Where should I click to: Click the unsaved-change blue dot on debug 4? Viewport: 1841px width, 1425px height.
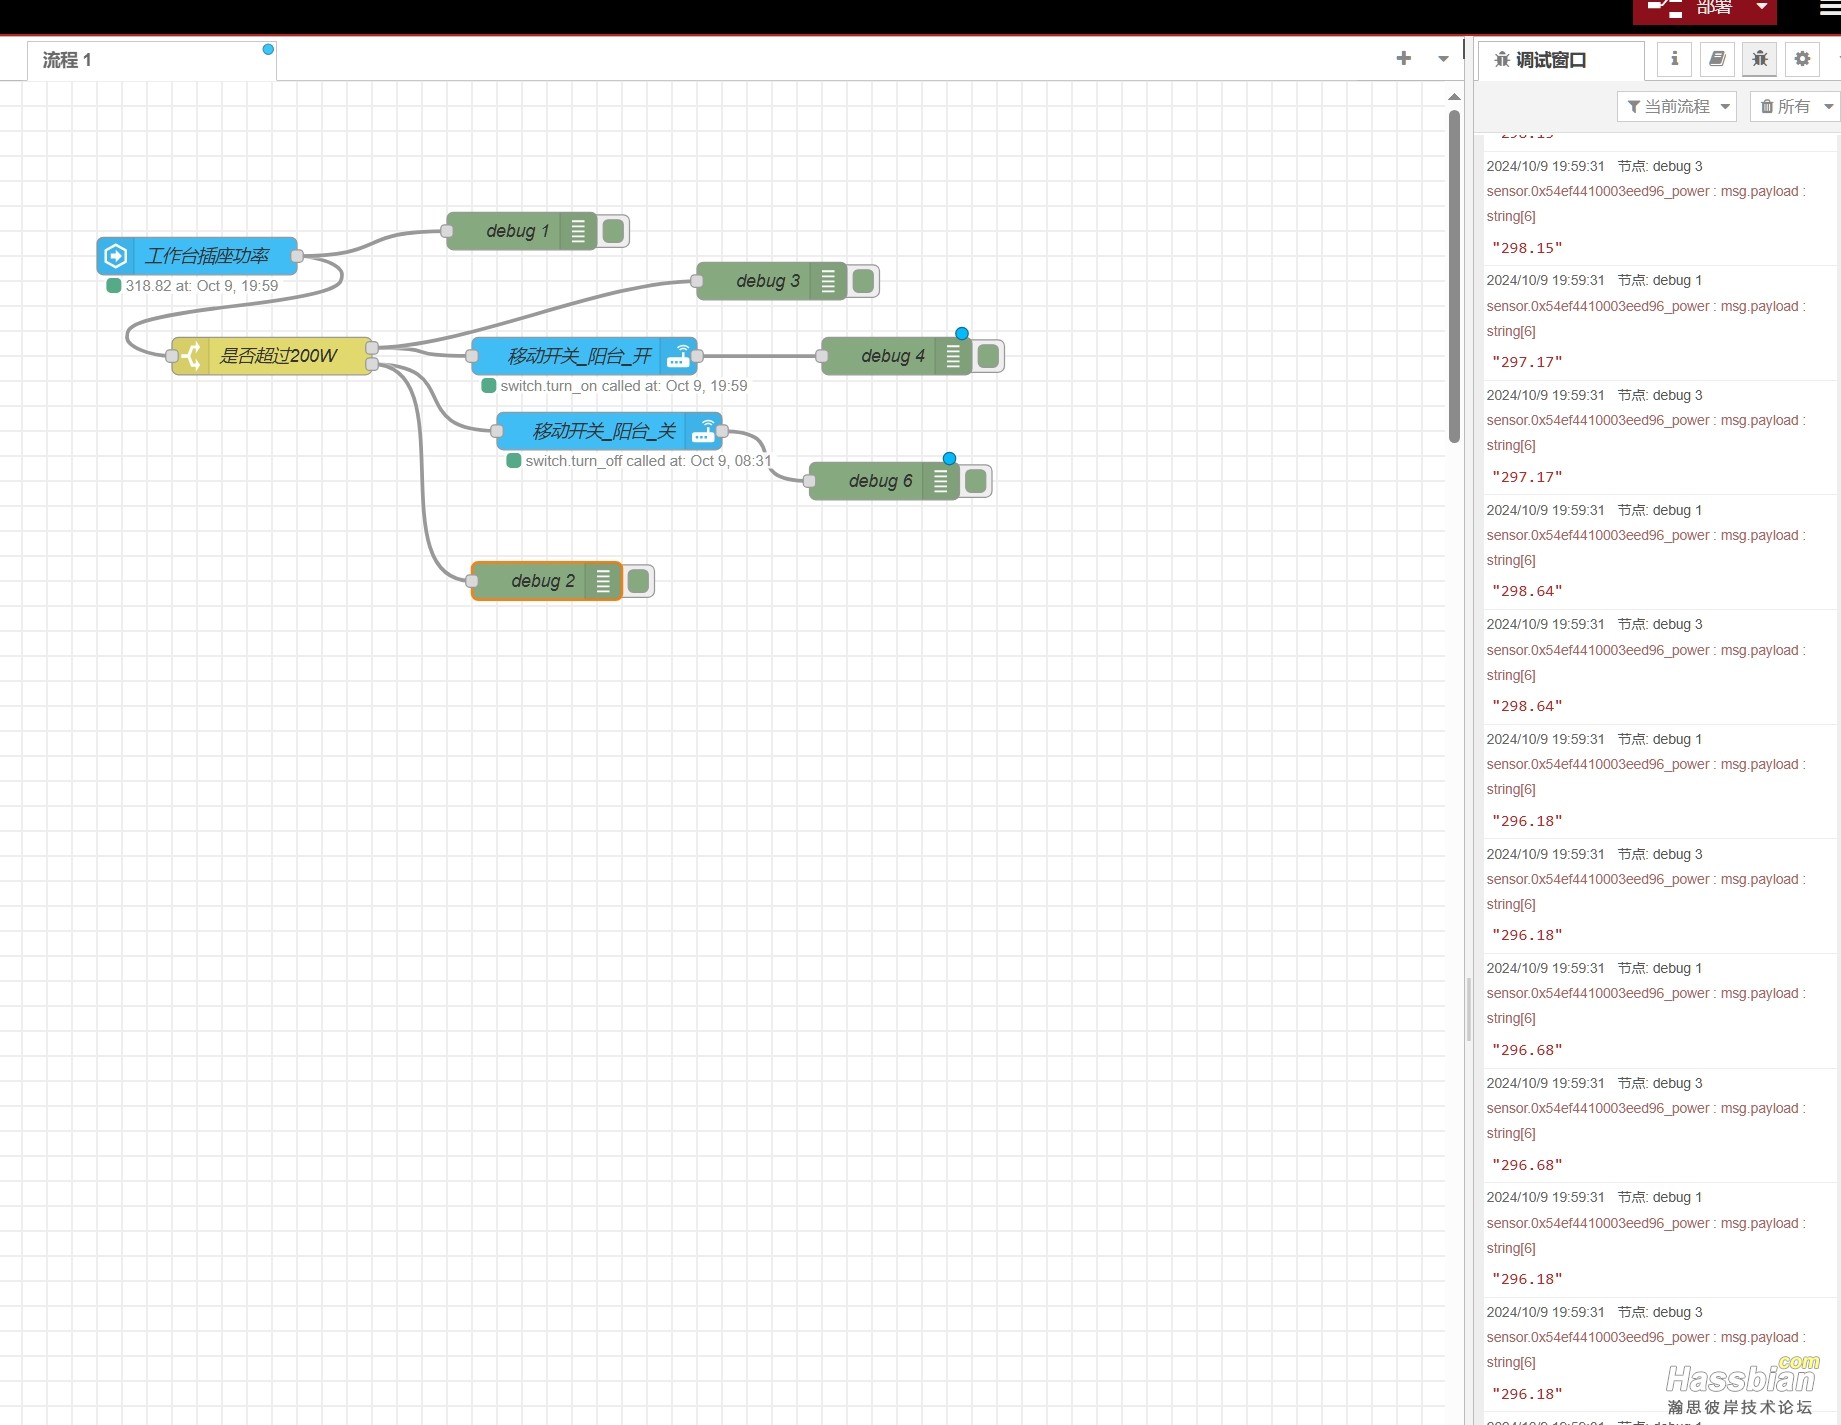coord(961,334)
